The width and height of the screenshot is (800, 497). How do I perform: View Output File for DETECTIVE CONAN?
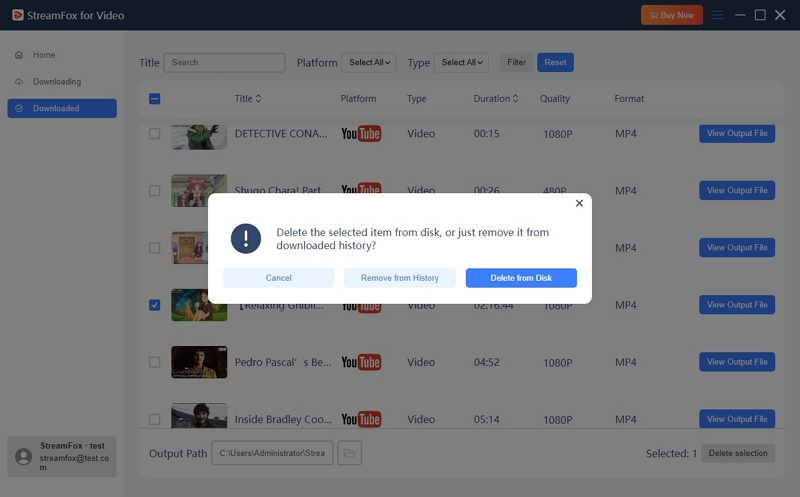737,134
